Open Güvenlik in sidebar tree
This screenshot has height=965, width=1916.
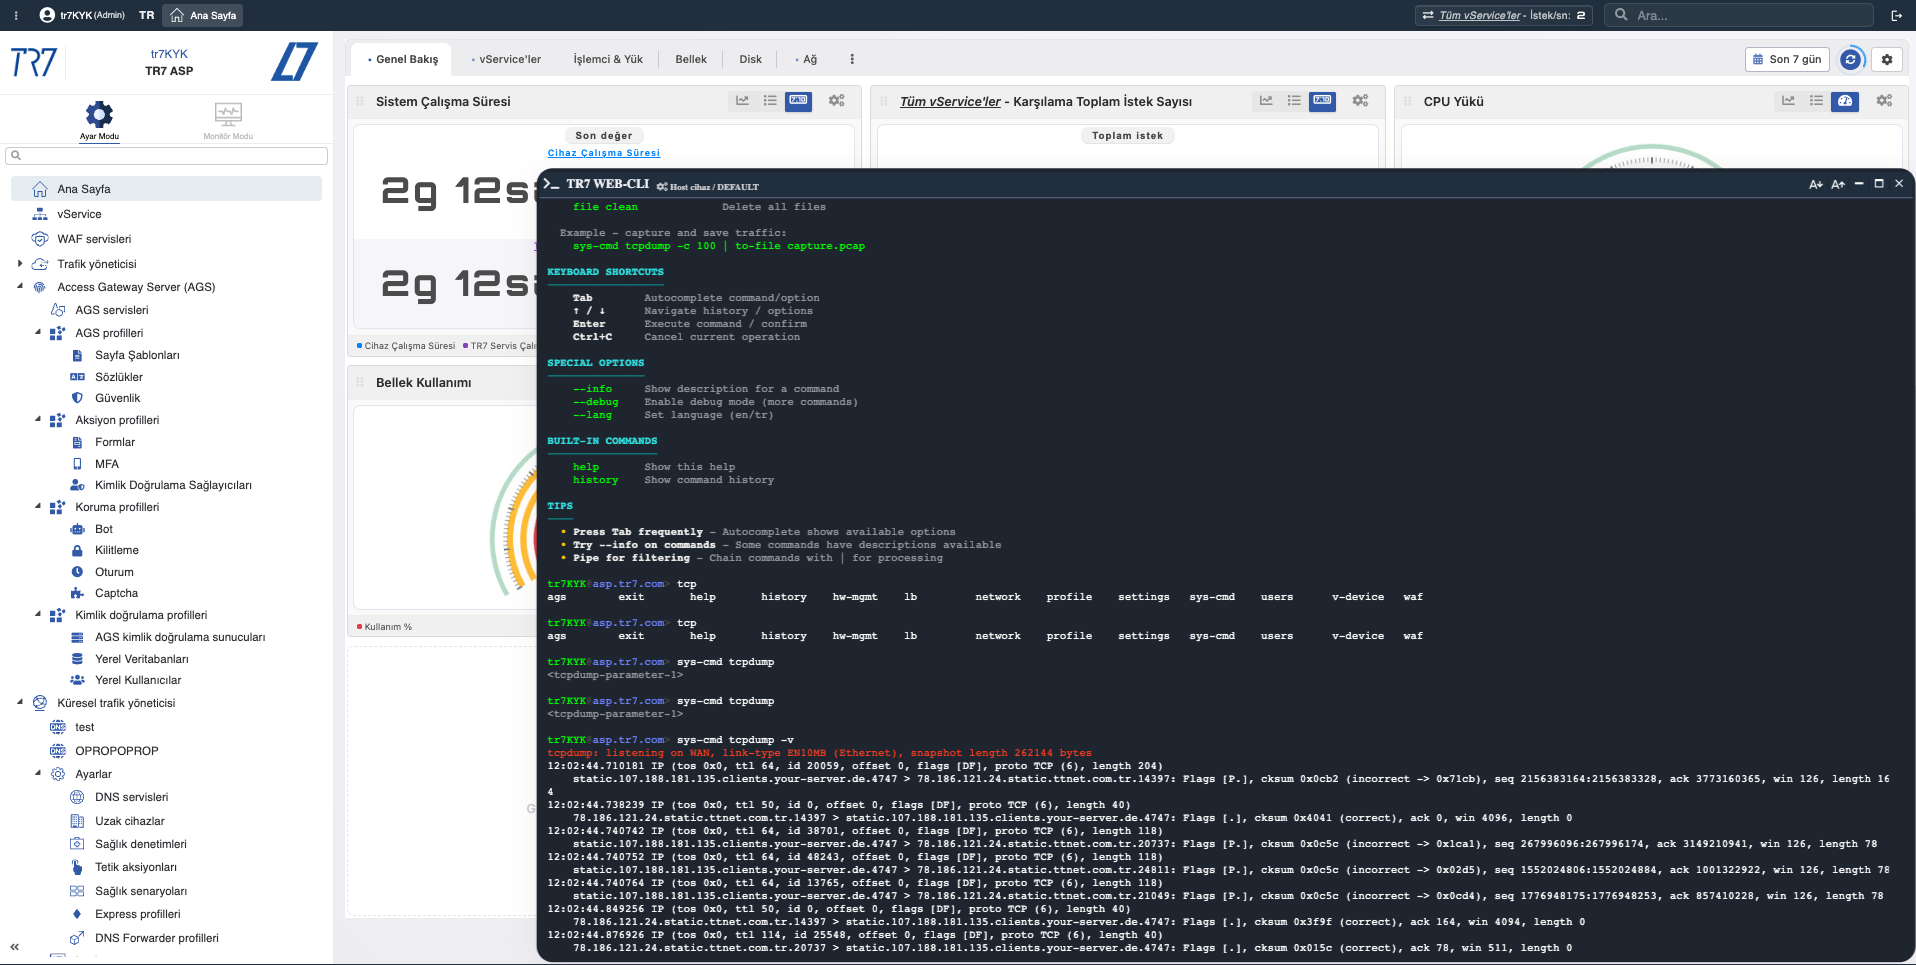(117, 398)
